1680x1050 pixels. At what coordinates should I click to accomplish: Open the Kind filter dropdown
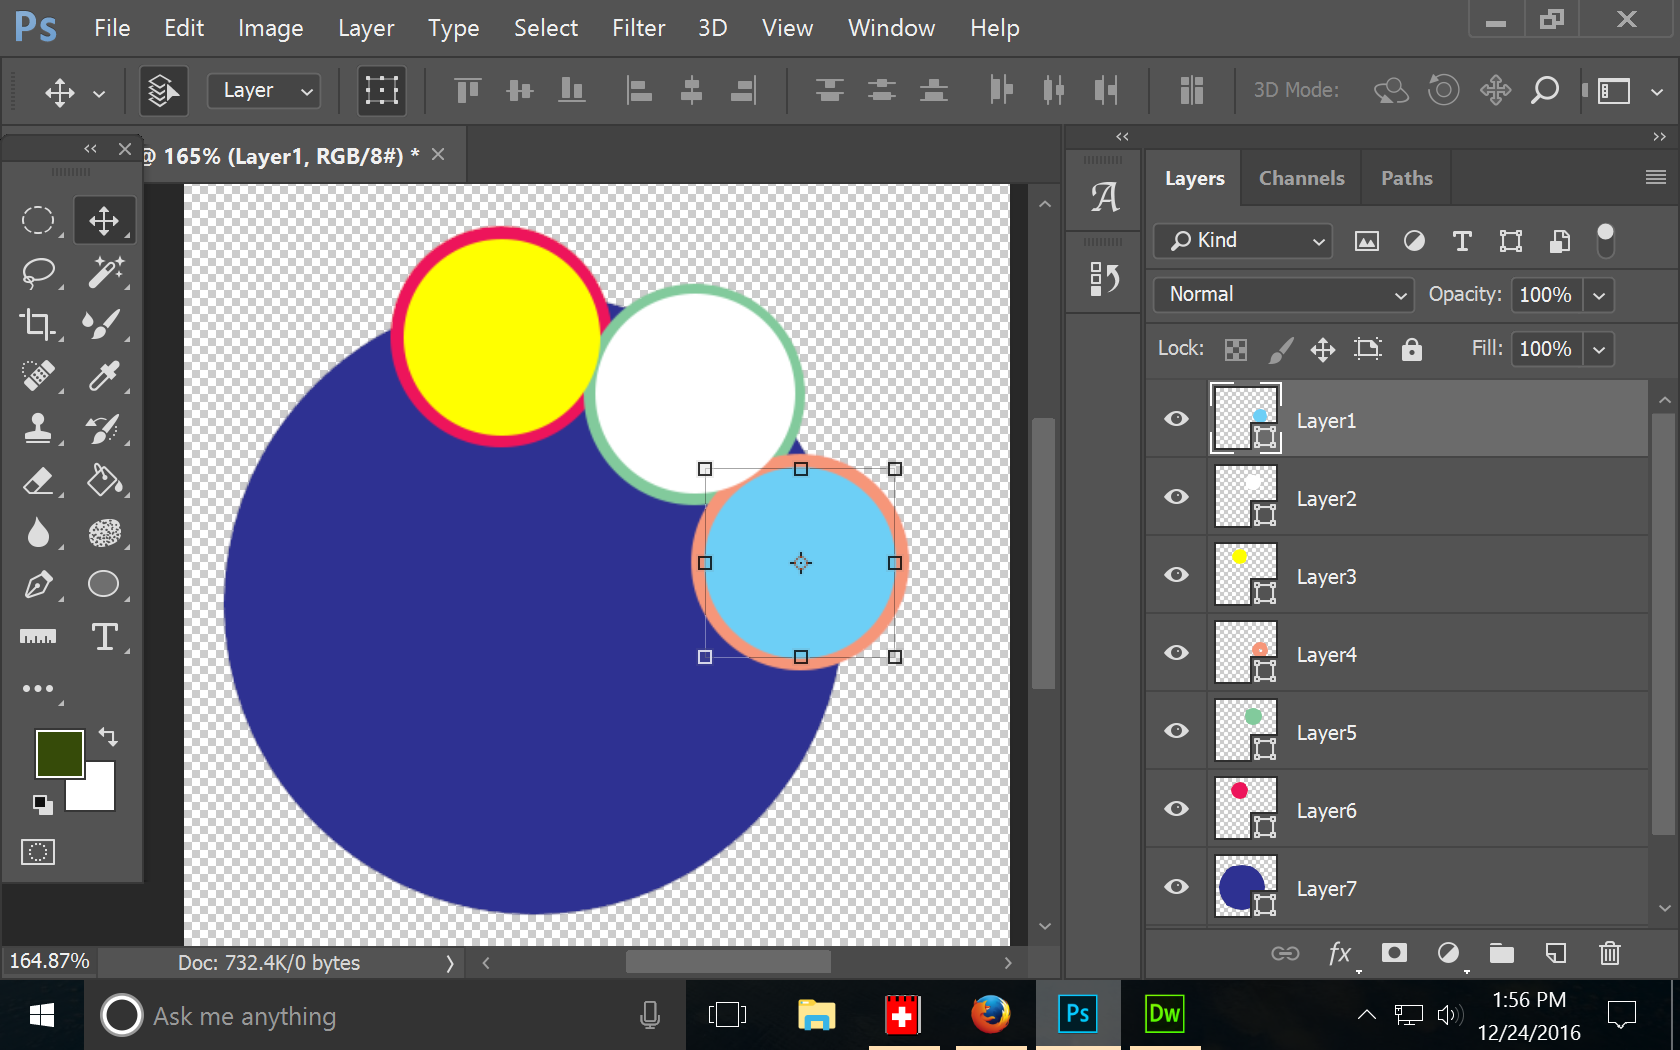(1243, 241)
